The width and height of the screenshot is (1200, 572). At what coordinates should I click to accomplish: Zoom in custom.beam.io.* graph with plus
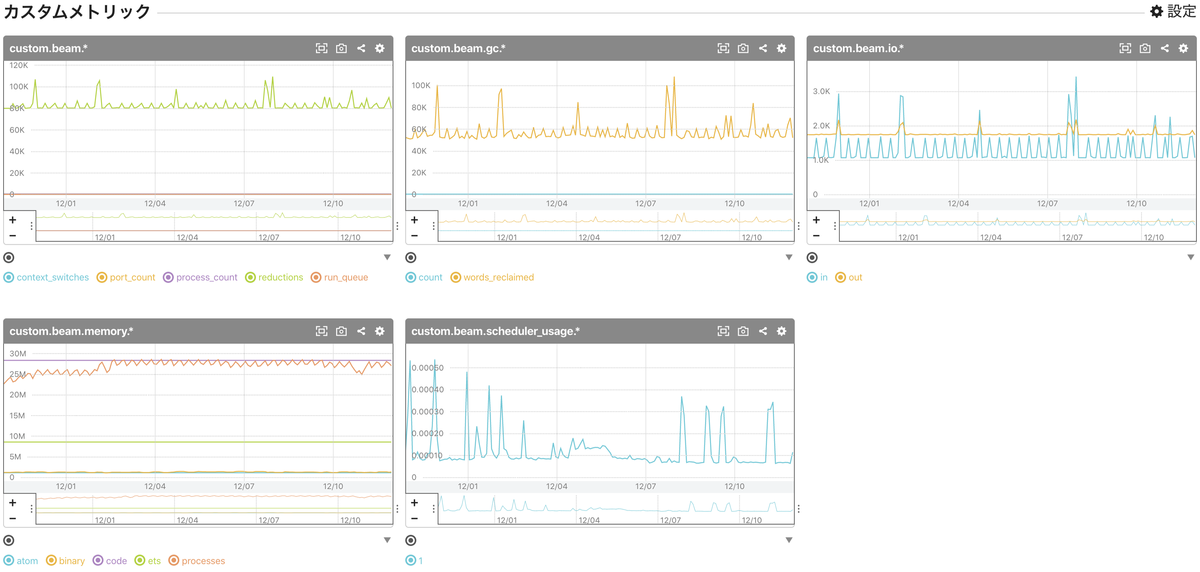(x=816, y=219)
